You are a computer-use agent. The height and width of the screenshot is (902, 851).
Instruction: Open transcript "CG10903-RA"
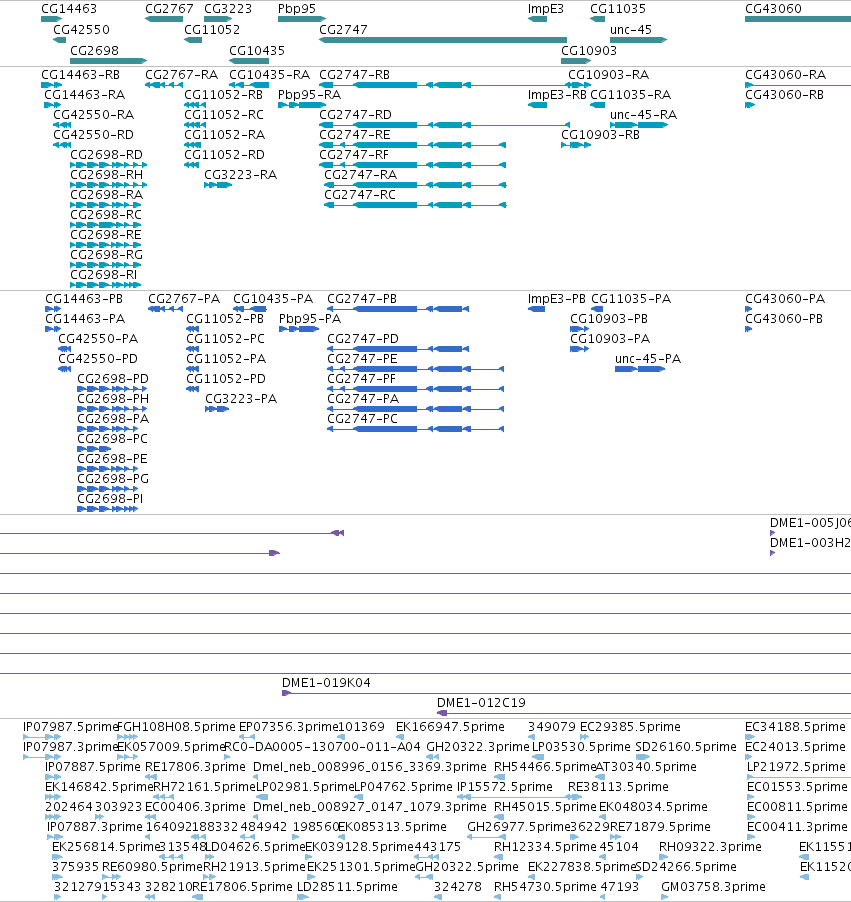(x=609, y=75)
